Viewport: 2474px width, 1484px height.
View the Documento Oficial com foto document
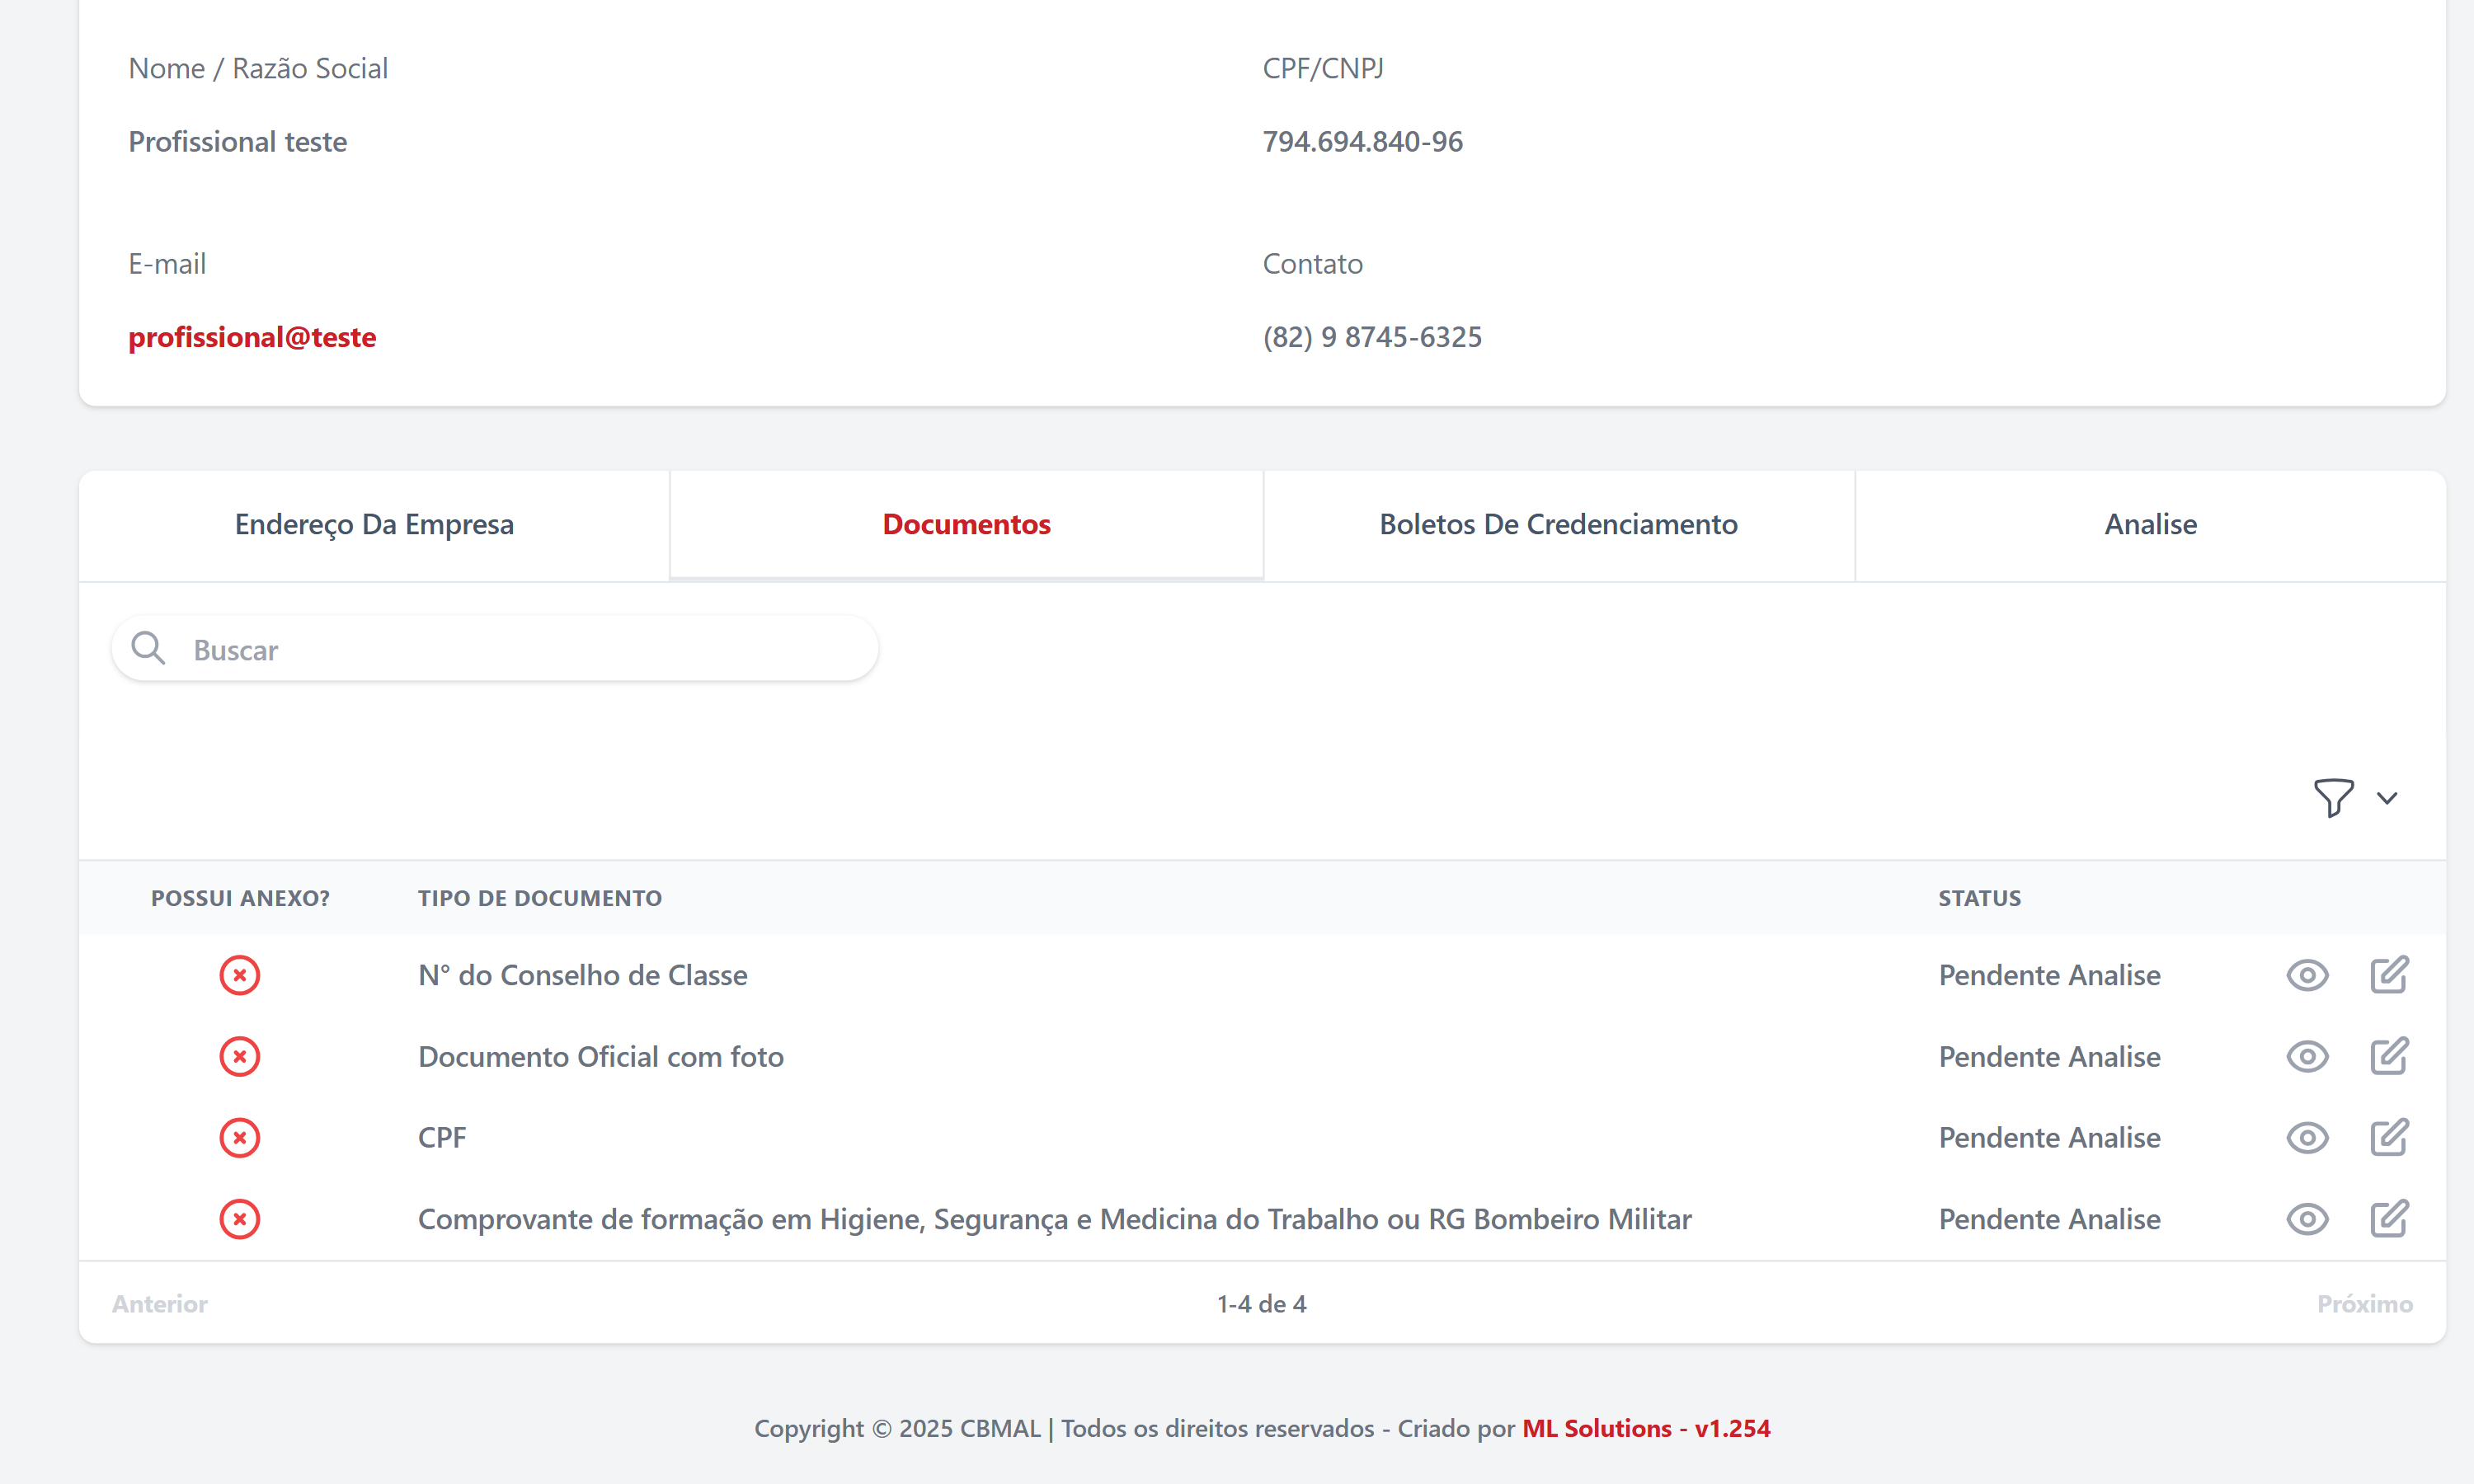click(2307, 1056)
